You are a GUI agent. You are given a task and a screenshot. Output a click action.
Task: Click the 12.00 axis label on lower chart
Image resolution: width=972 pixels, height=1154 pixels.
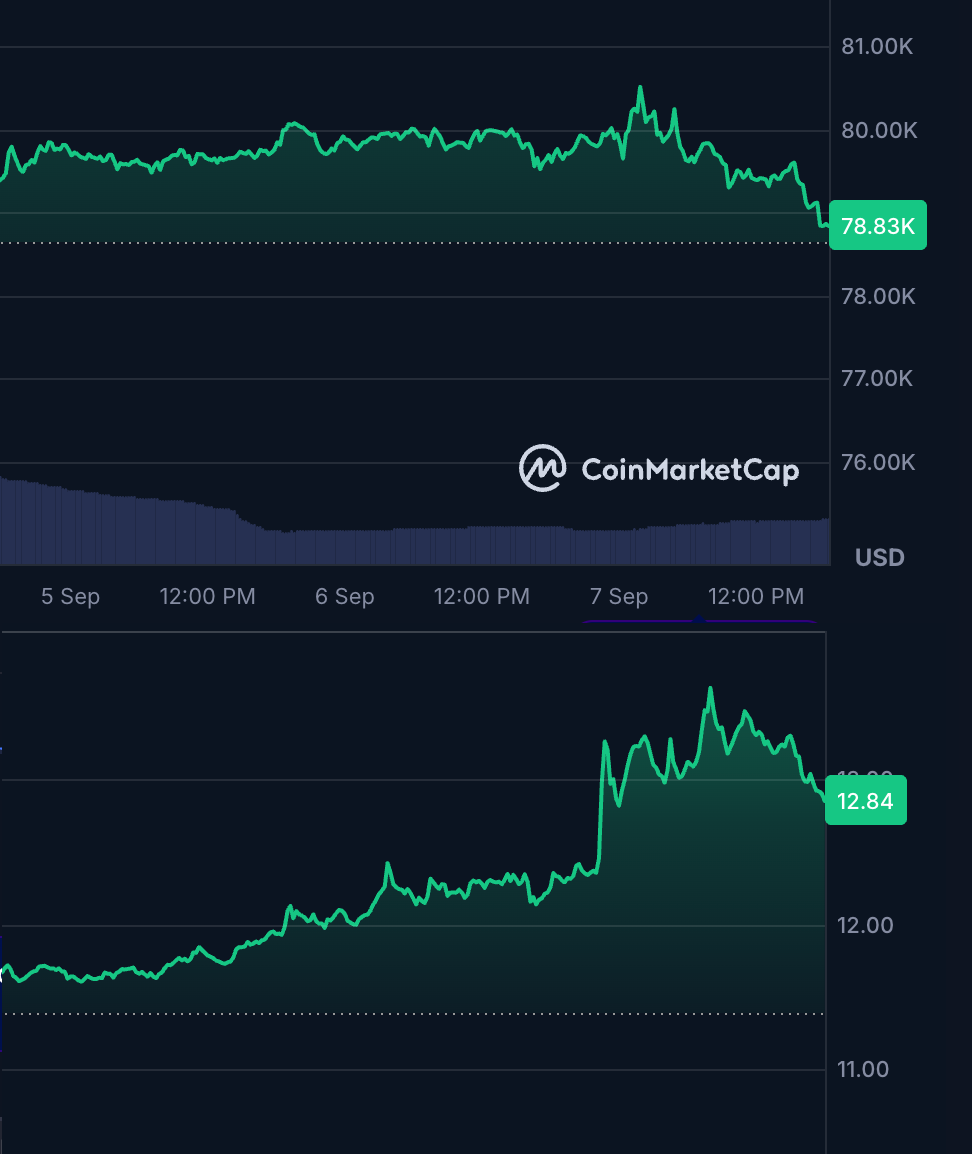coord(865,925)
